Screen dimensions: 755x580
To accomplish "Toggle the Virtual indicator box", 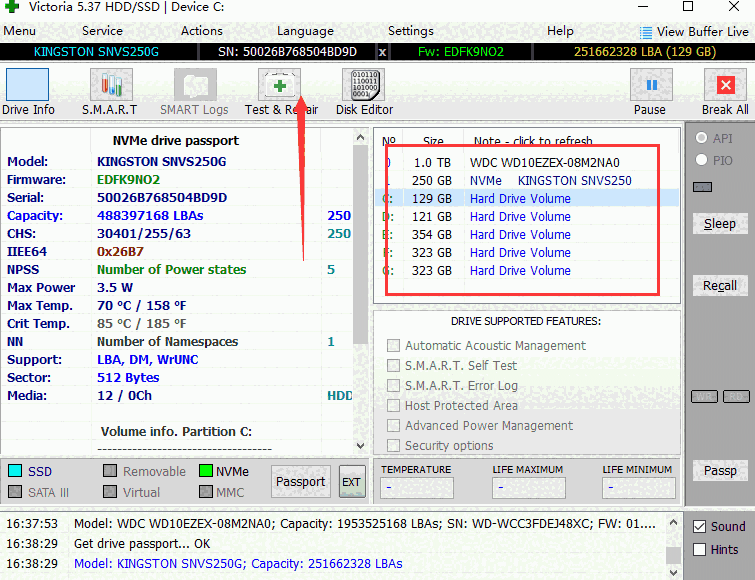I will click(x=110, y=491).
